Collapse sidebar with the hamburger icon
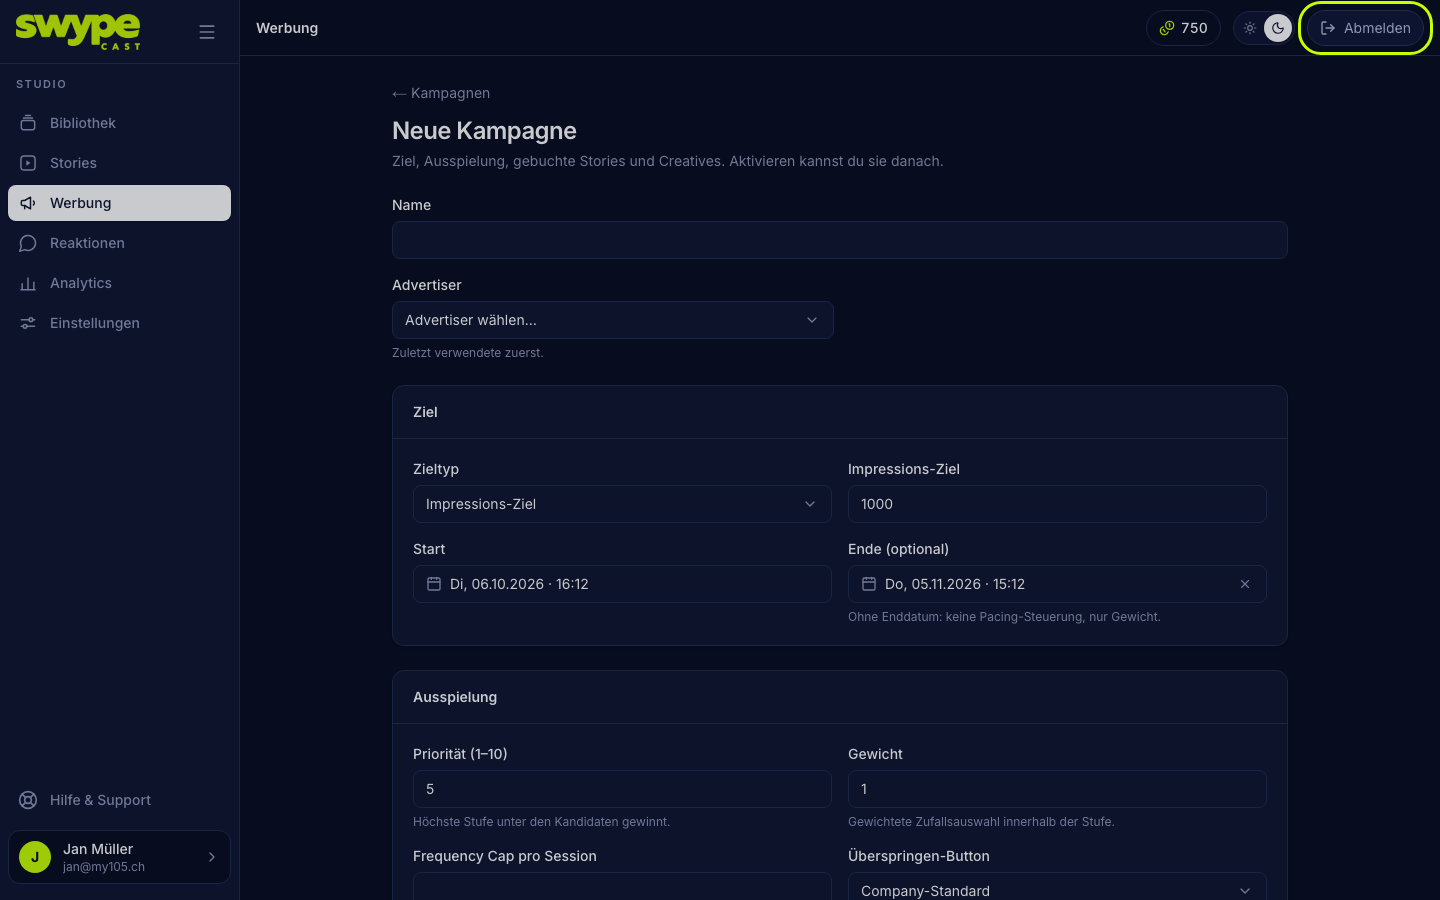Viewport: 1440px width, 900px height. coord(207,32)
